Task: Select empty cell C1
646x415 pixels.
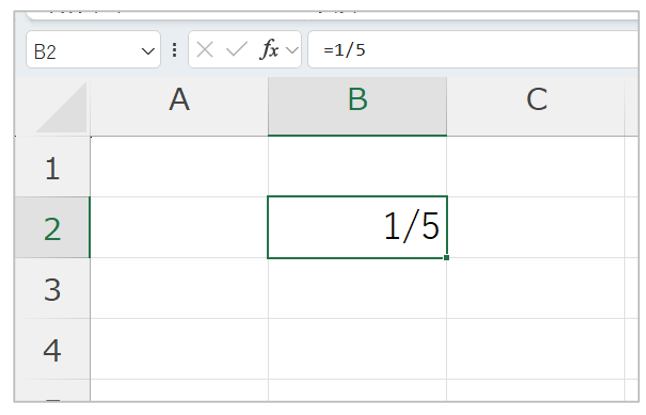Action: (x=536, y=166)
